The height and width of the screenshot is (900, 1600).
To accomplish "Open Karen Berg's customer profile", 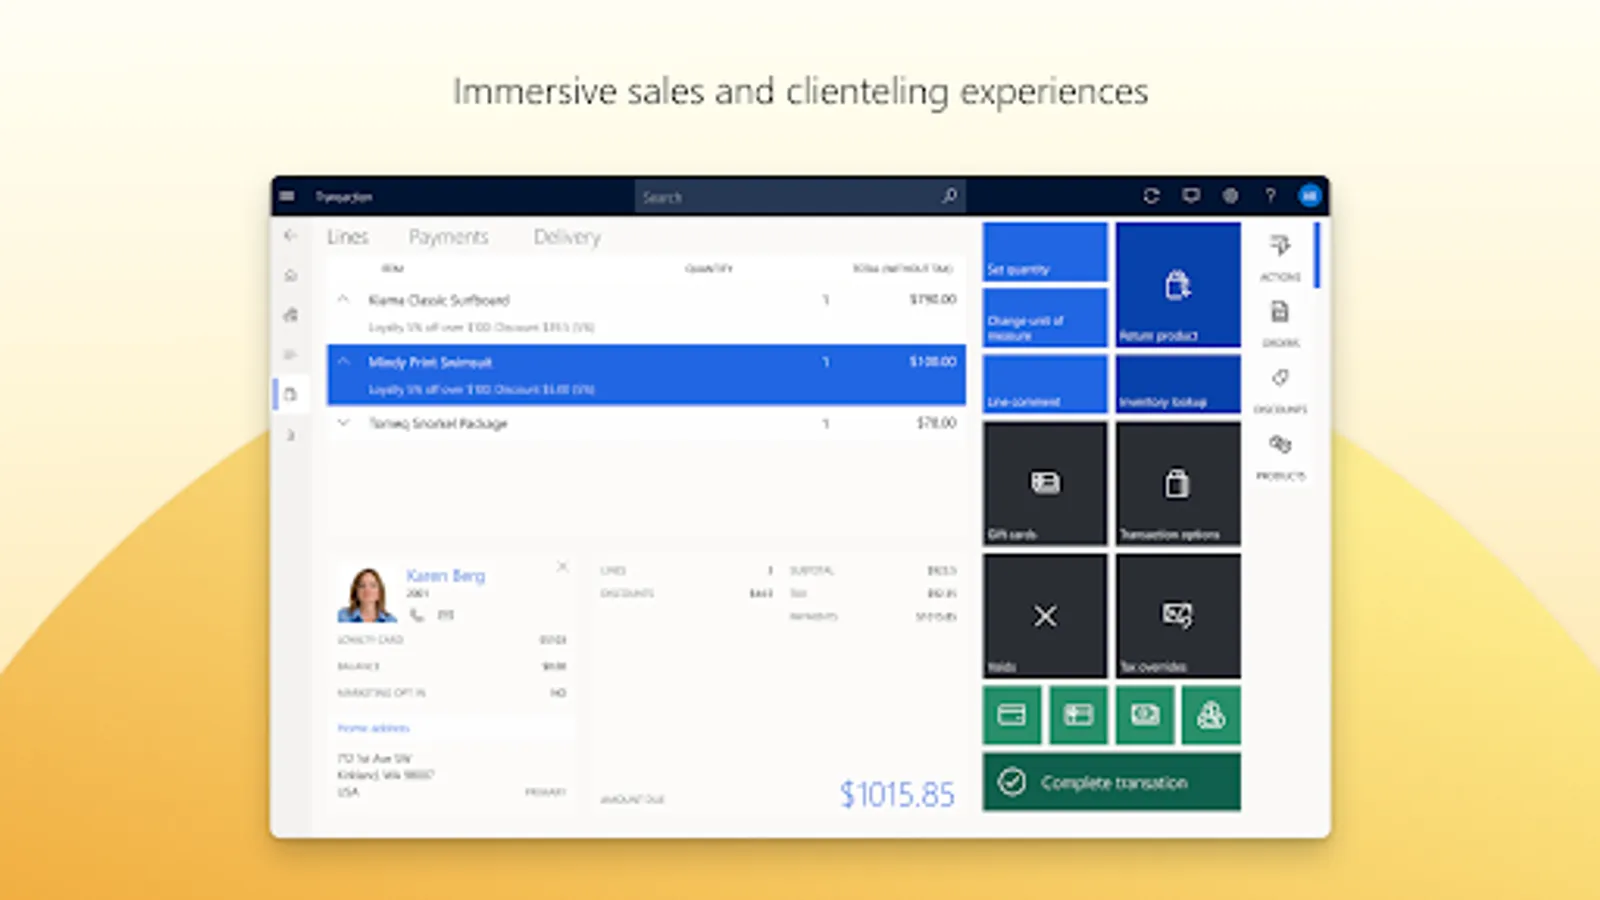I will point(444,576).
